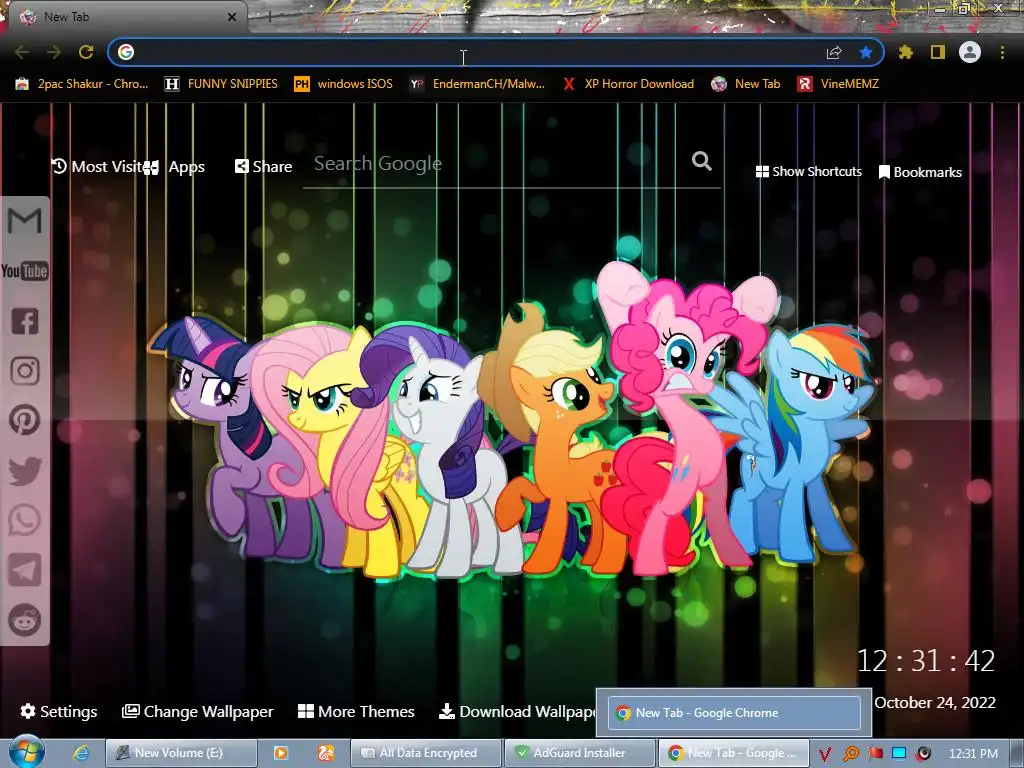Viewport: 1024px width, 768px height.
Task: Open VineMEMZ bookmark
Action: pos(839,84)
